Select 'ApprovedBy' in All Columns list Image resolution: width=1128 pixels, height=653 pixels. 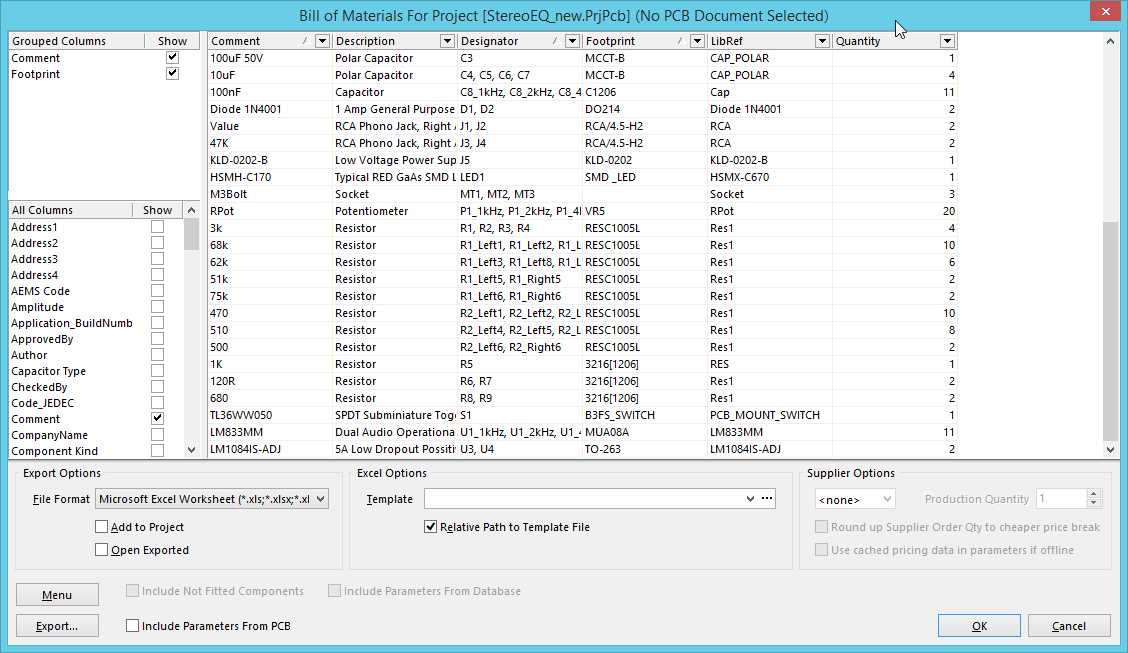click(x=42, y=339)
